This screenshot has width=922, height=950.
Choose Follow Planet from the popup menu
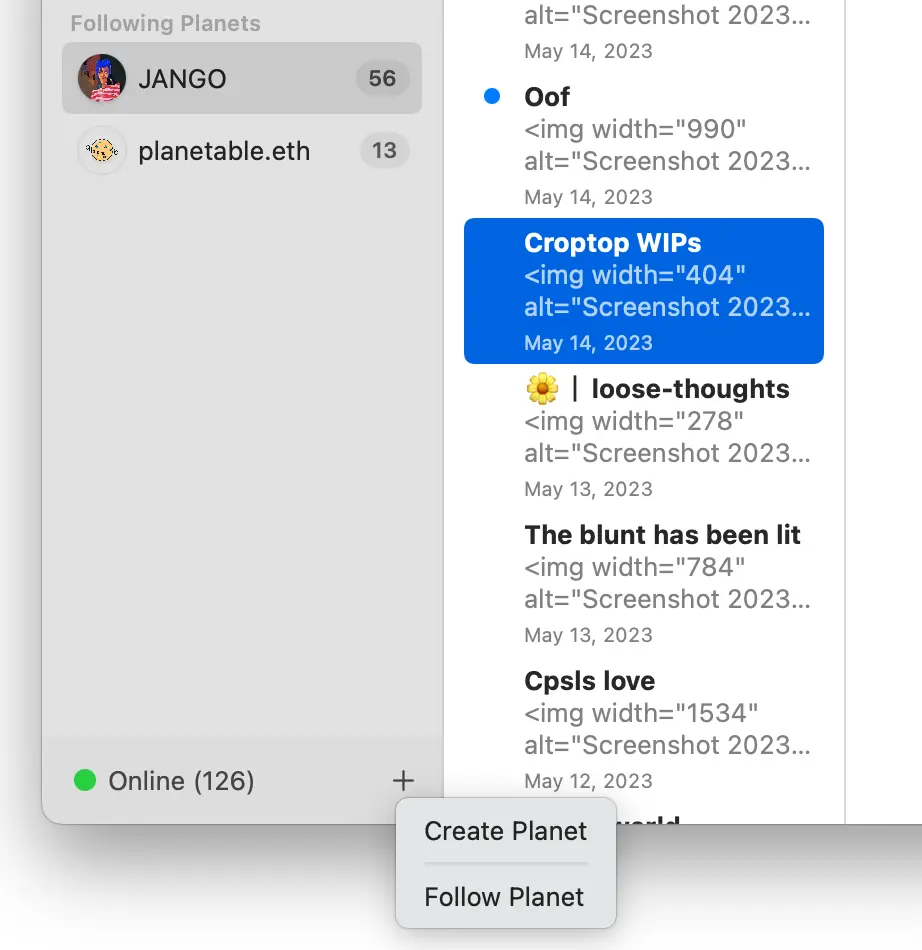coord(504,897)
